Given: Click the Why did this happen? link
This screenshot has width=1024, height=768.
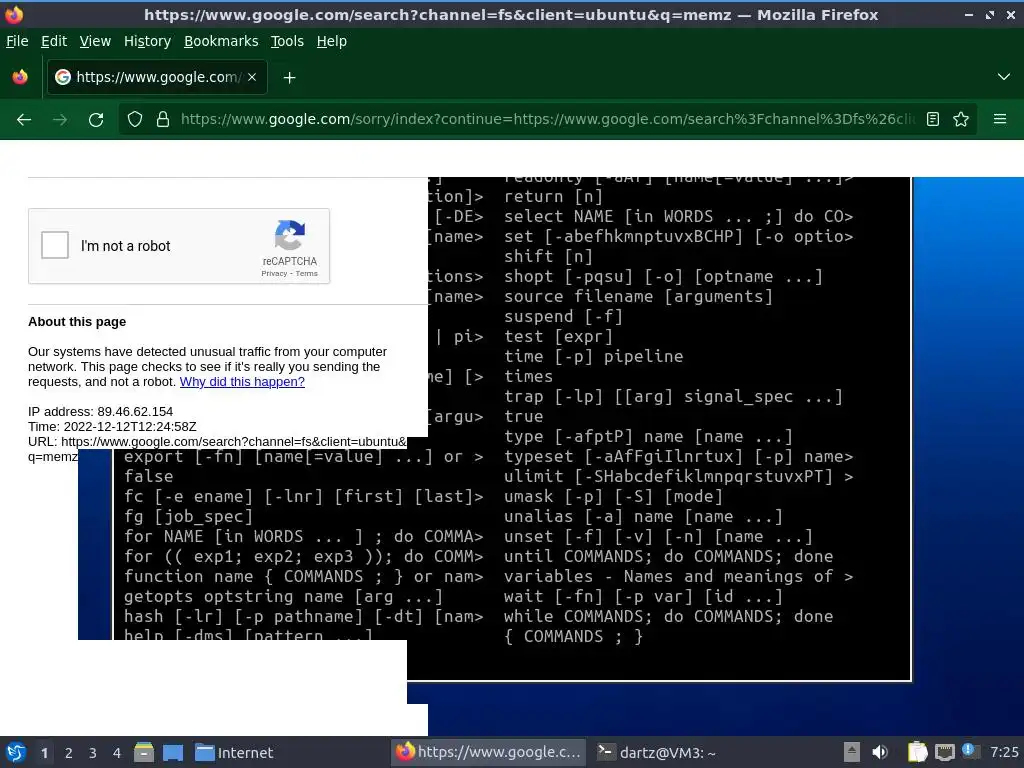Looking at the screenshot, I should 242,381.
